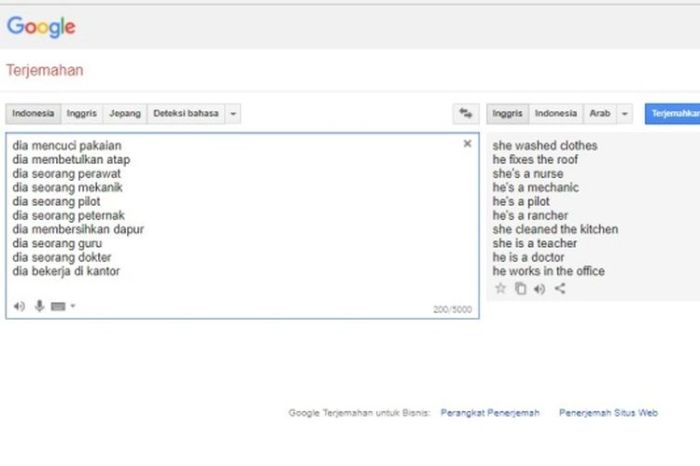This screenshot has height=466, width=700.
Task: Select Indonesia as target language
Action: (556, 113)
